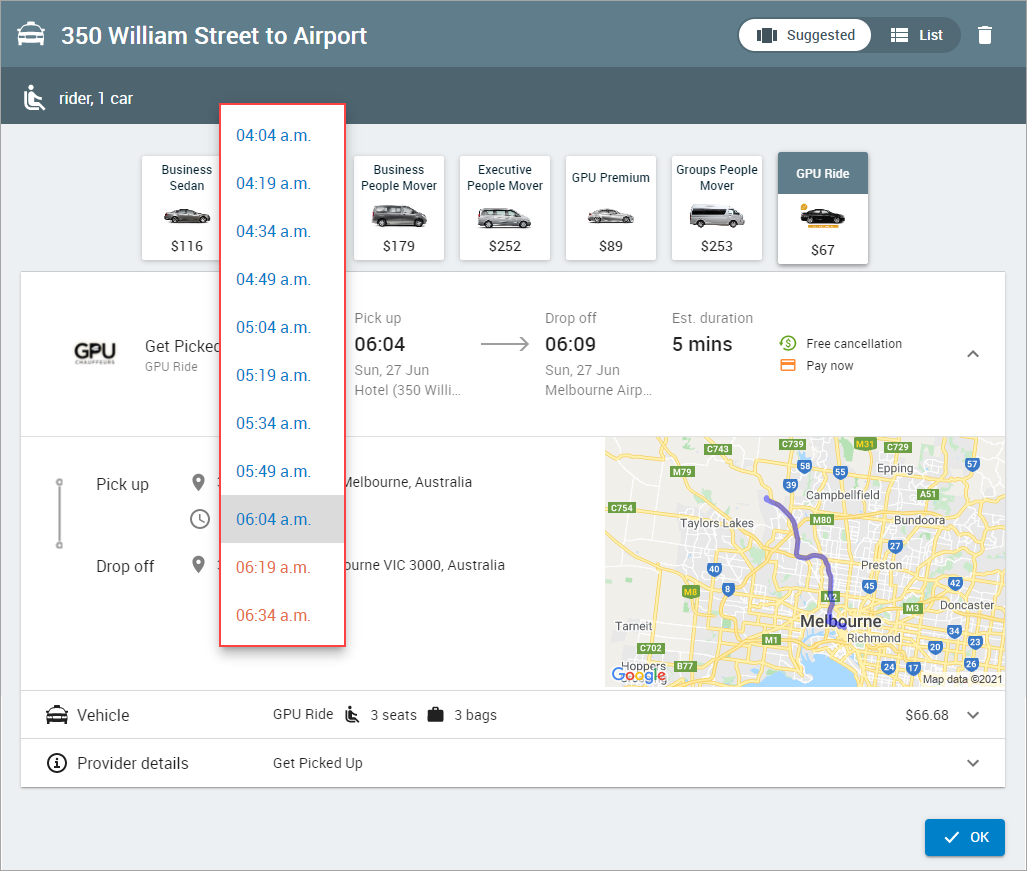Image resolution: width=1027 pixels, height=871 pixels.
Task: Click the pickup time clock icon
Action: 200,519
